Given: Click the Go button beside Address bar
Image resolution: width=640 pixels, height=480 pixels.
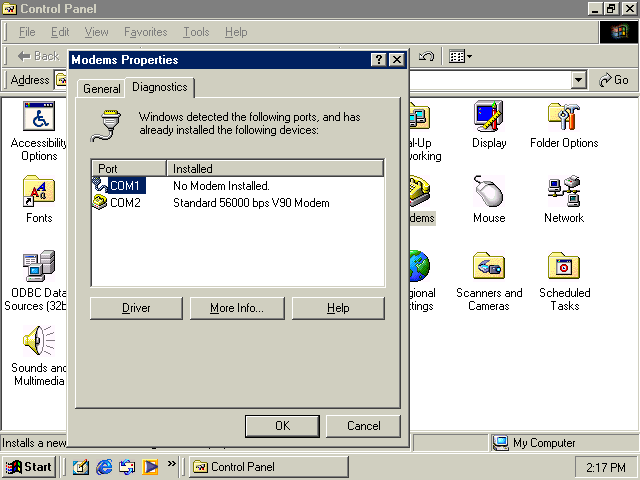Looking at the screenshot, I should 613,80.
